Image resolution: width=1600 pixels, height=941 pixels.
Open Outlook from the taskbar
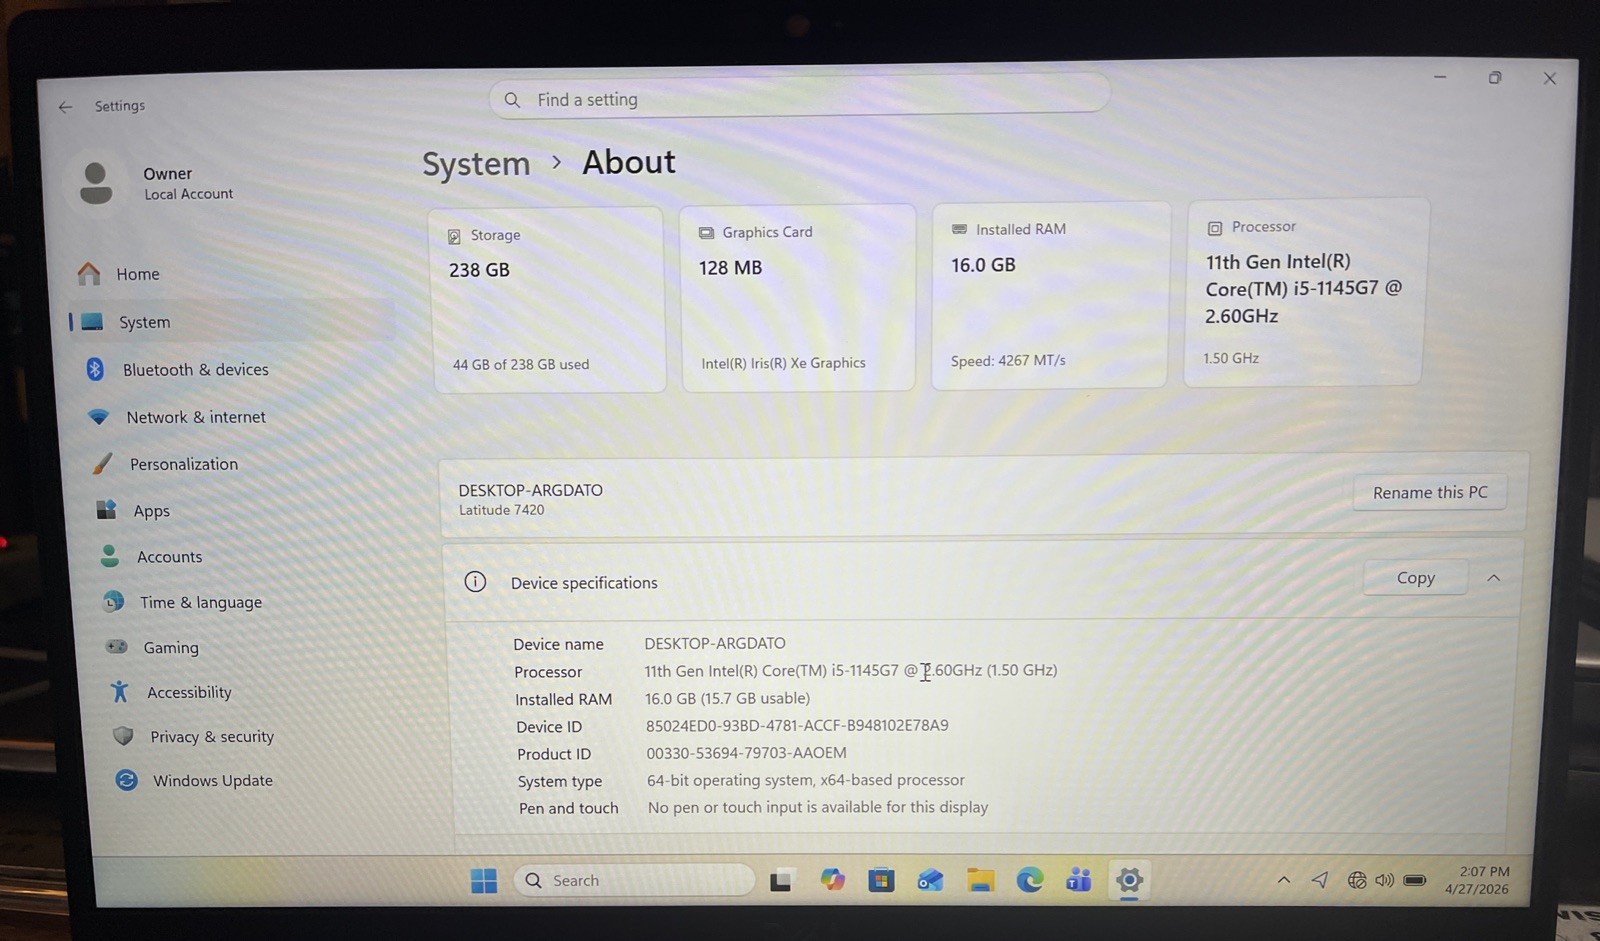931,880
